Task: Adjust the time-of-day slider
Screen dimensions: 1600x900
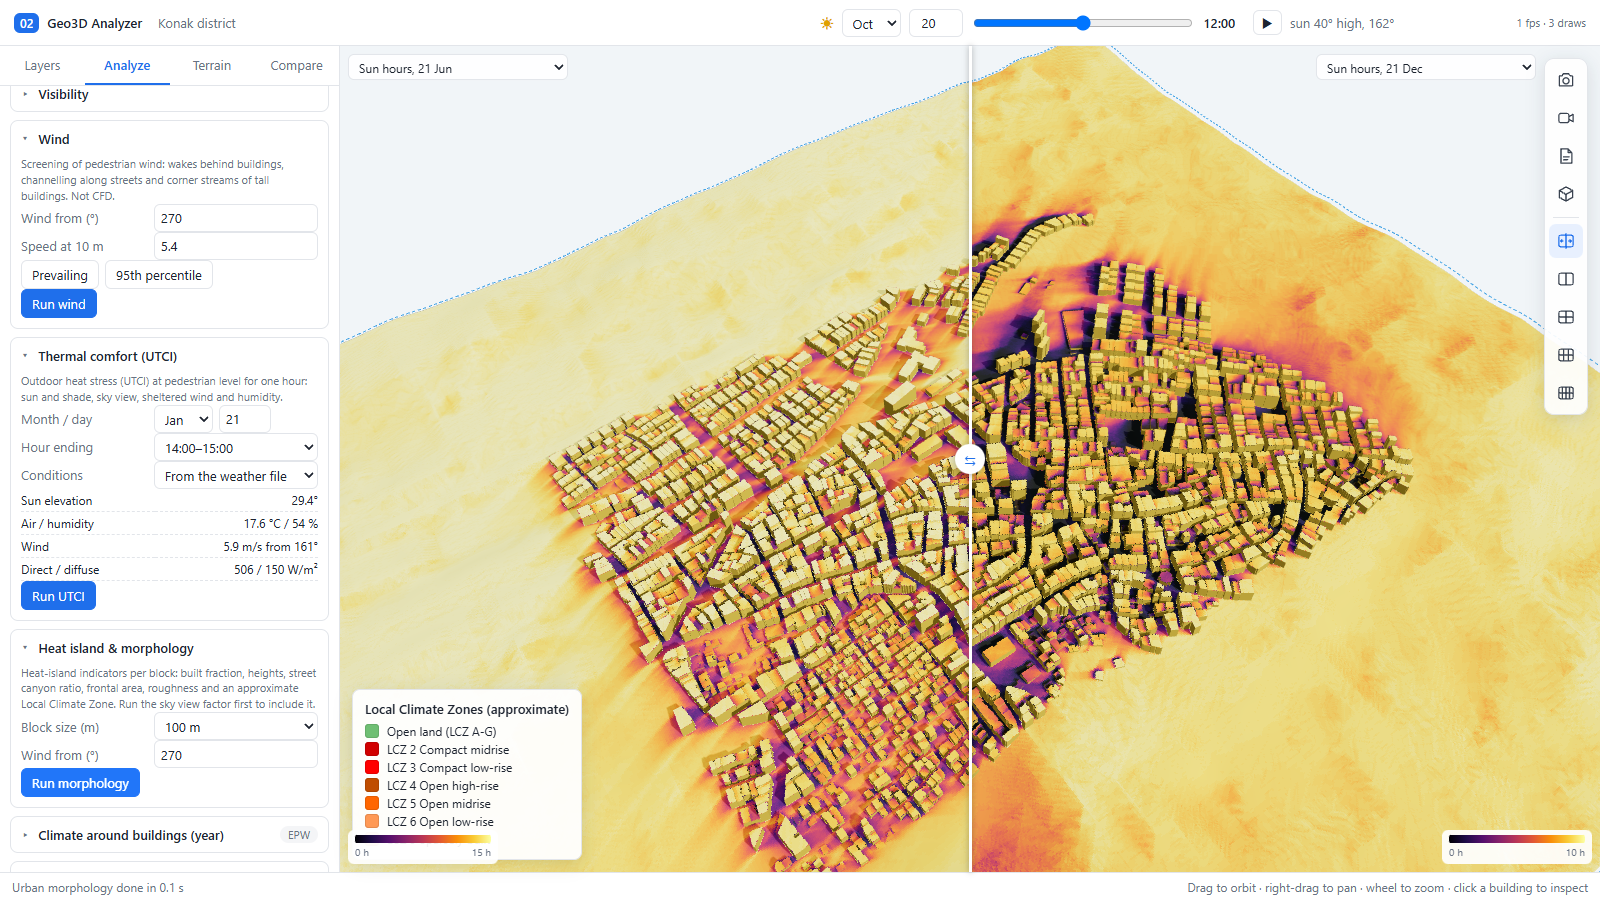Action: (x=1083, y=23)
